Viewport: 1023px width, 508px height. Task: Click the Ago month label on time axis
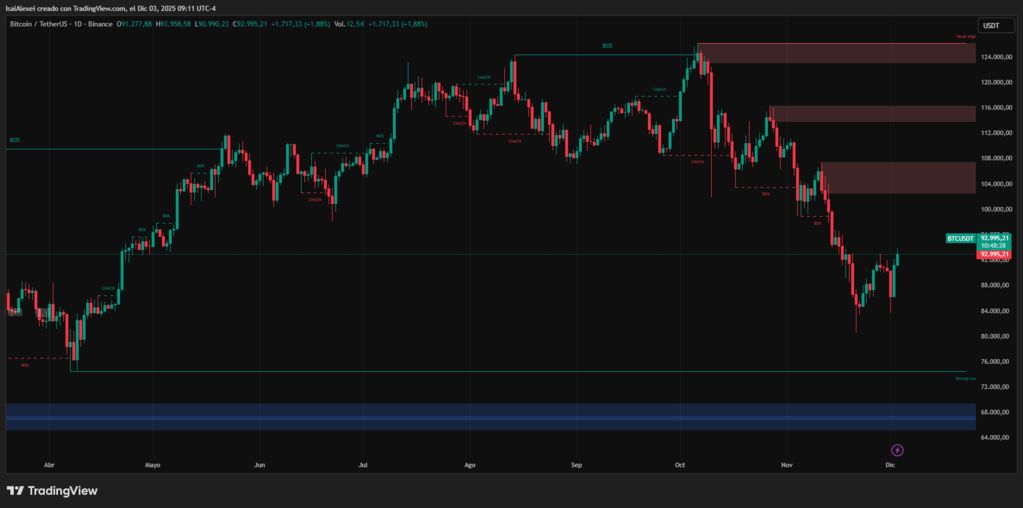tap(470, 466)
